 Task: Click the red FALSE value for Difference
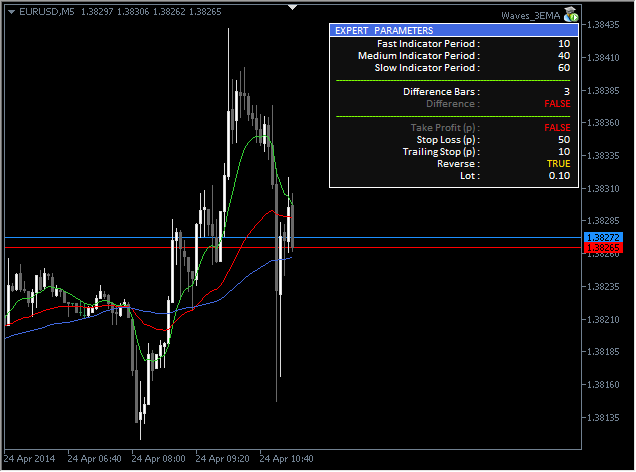click(x=557, y=104)
